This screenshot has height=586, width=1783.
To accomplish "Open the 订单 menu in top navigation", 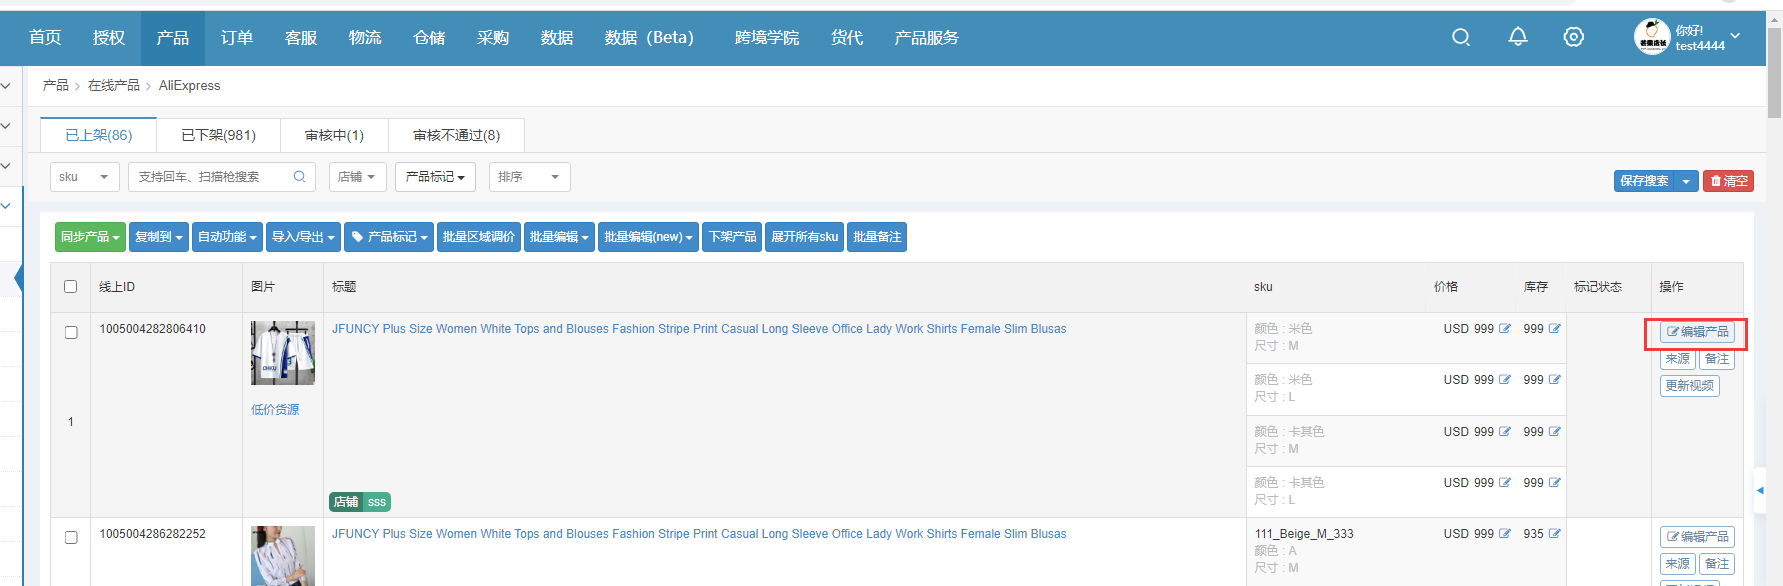I will (237, 38).
